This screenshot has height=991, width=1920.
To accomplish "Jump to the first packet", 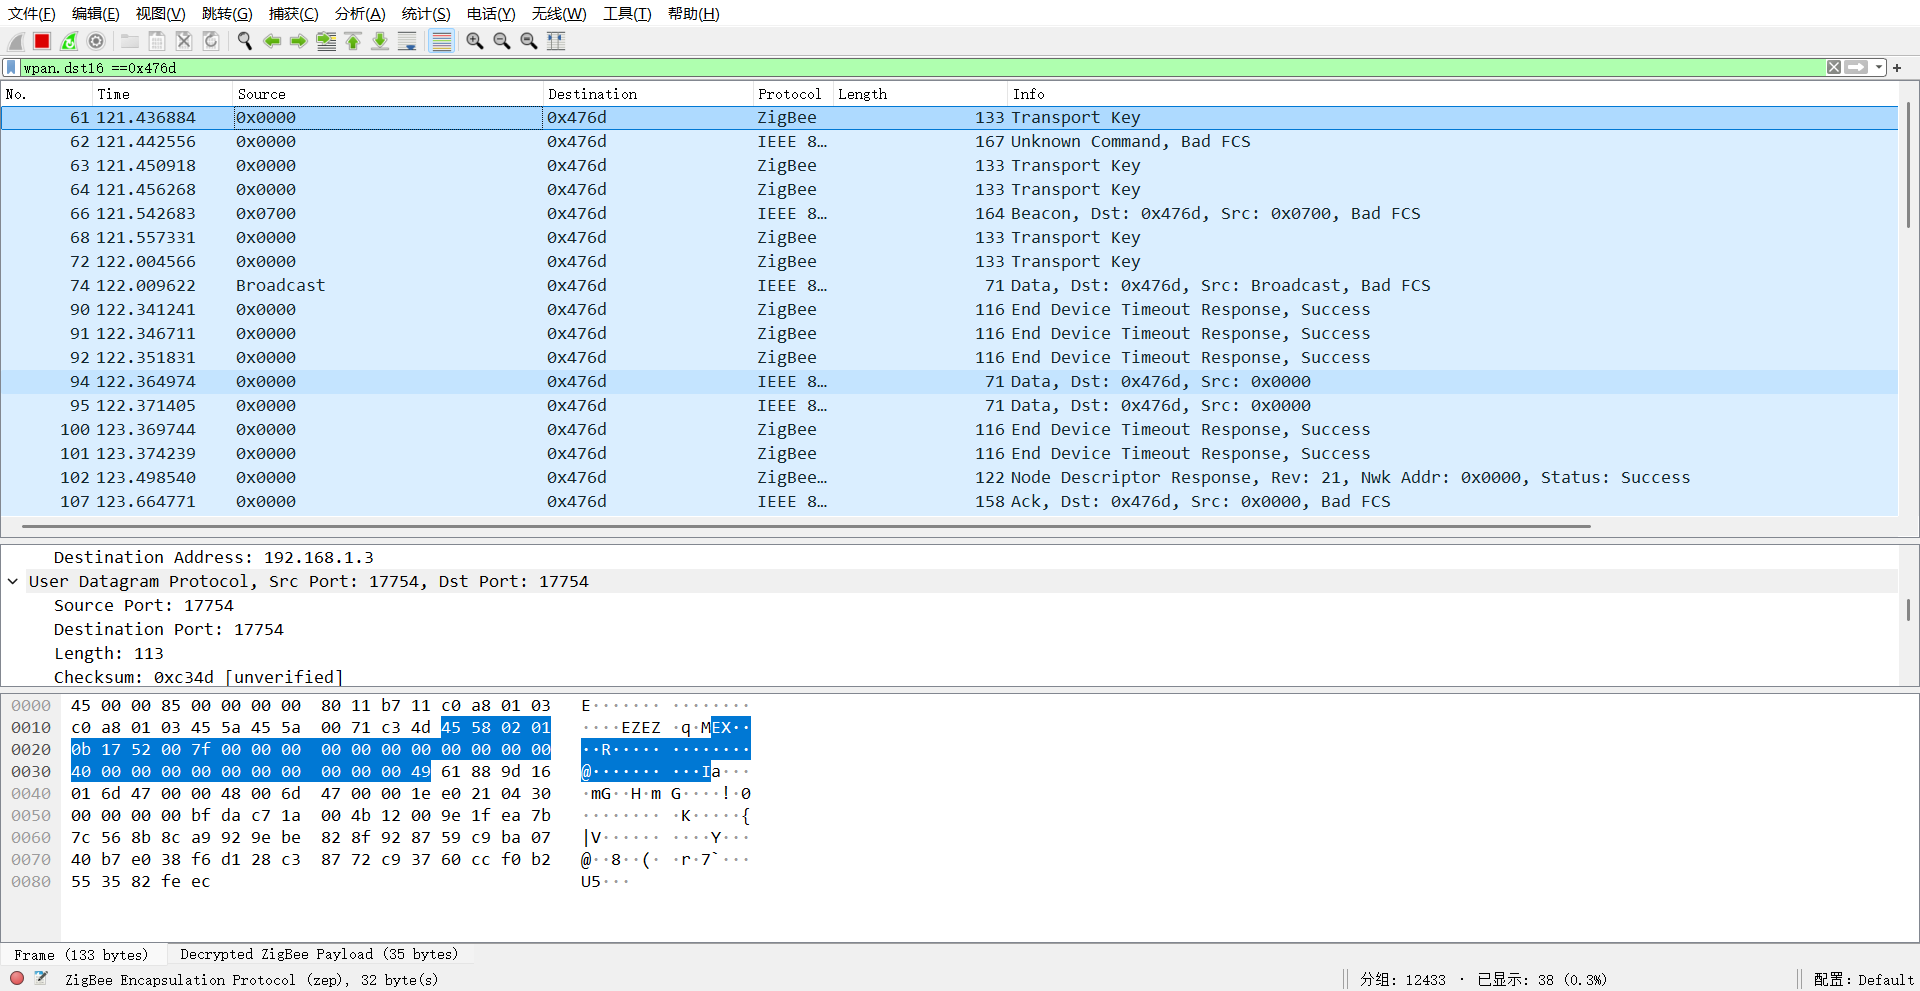I will pyautogui.click(x=353, y=41).
